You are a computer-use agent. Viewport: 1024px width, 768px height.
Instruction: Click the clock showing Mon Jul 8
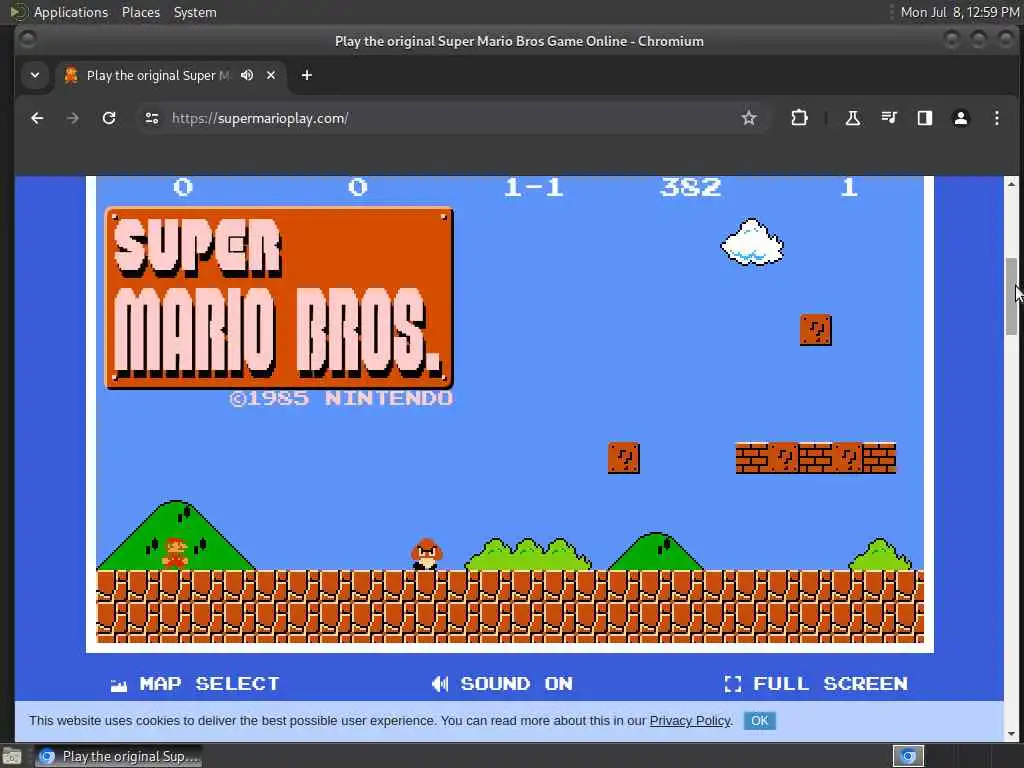959,12
